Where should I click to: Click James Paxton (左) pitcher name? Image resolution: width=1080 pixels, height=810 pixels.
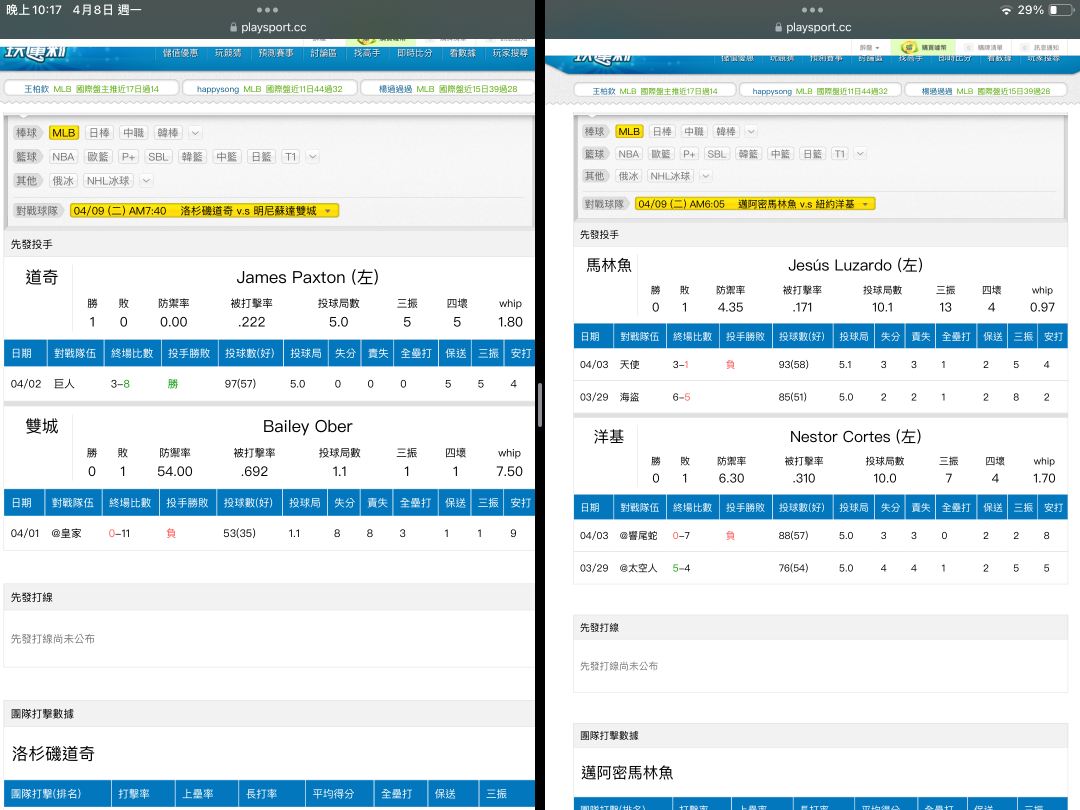tap(307, 278)
